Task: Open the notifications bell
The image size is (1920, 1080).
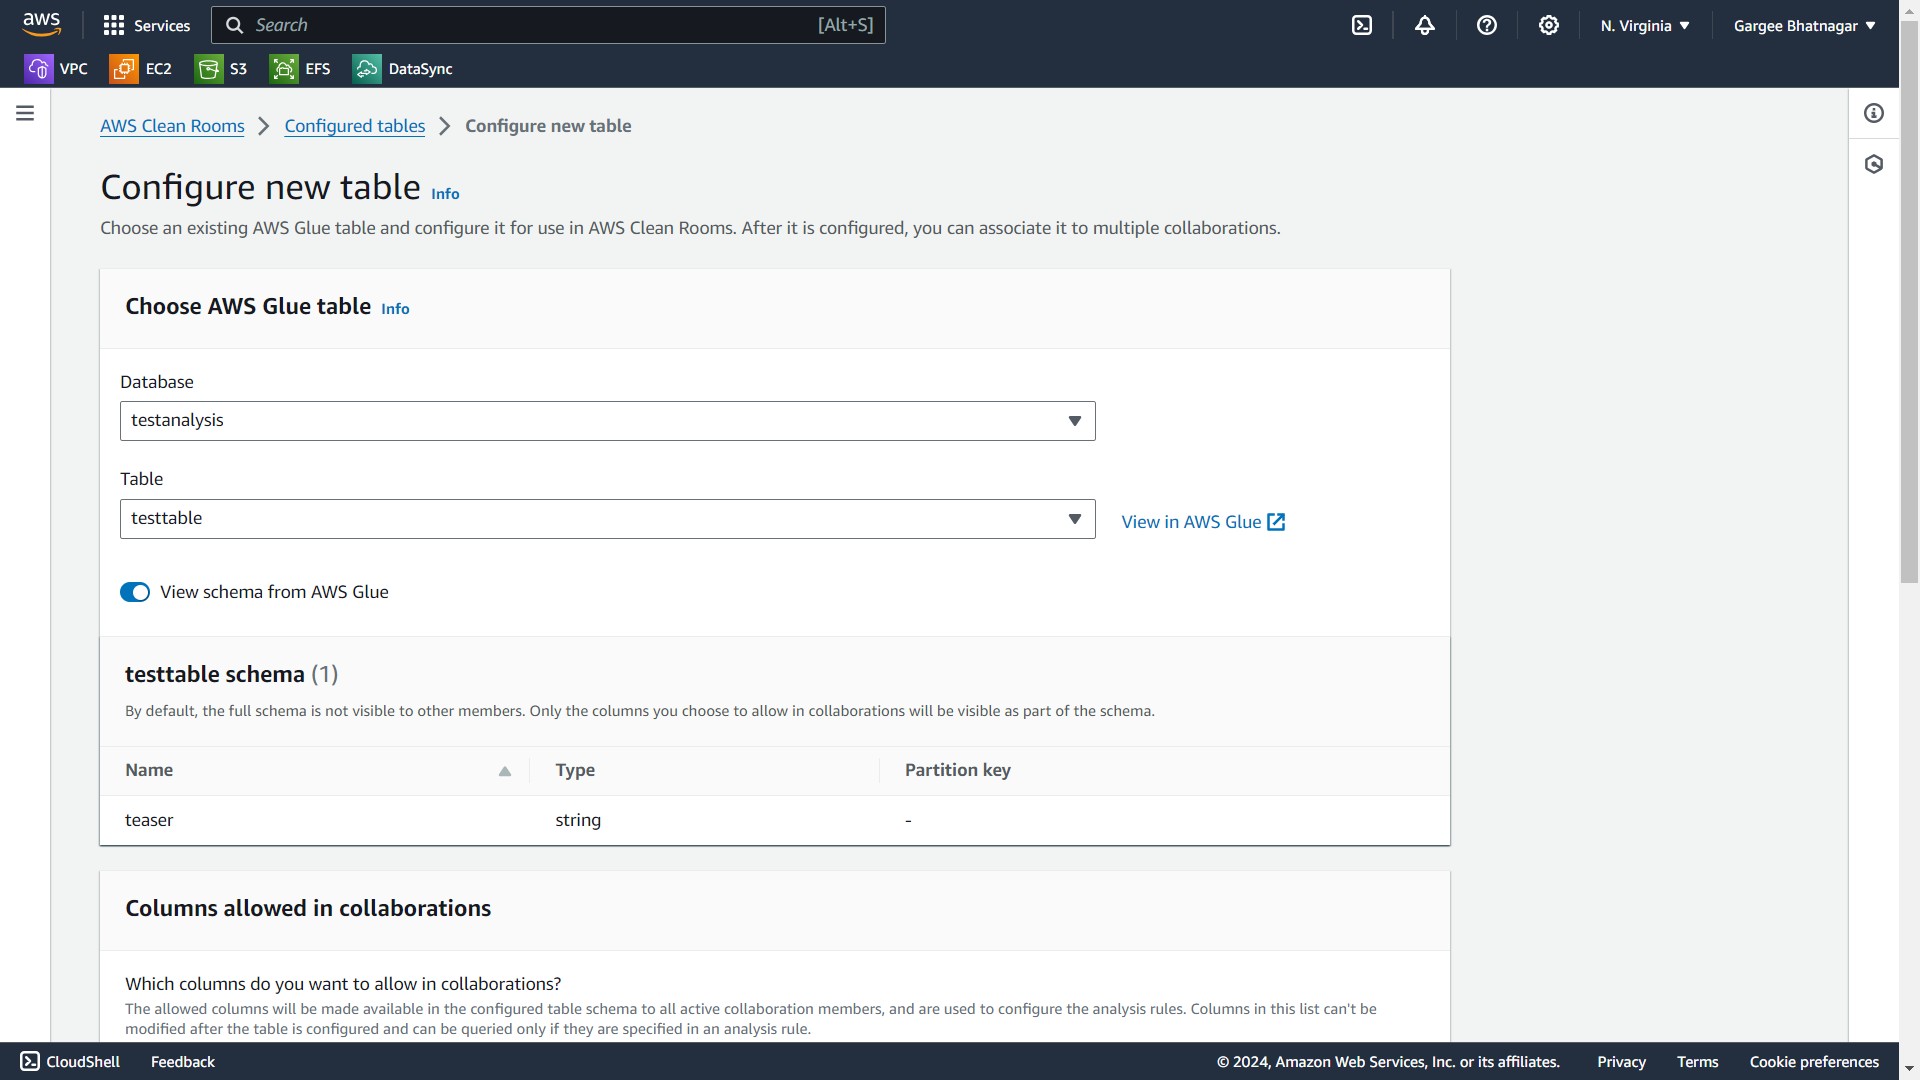Action: pyautogui.click(x=1424, y=26)
